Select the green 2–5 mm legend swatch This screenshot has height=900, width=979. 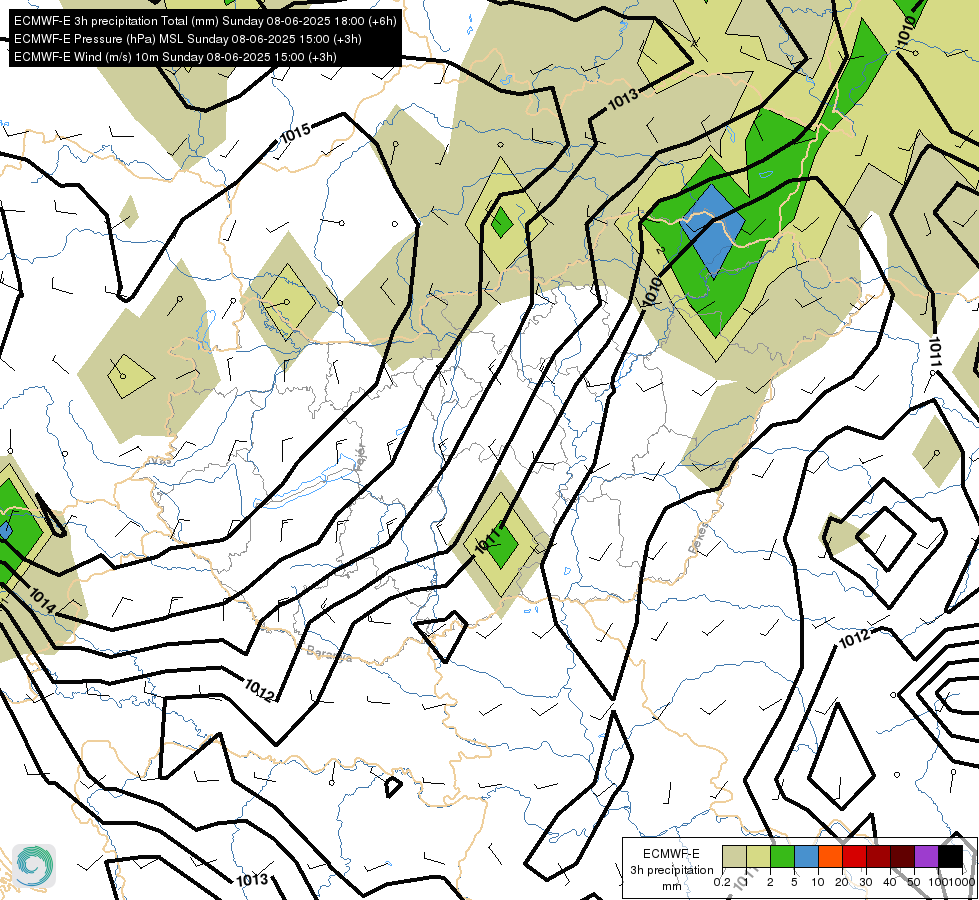pyautogui.click(x=782, y=856)
